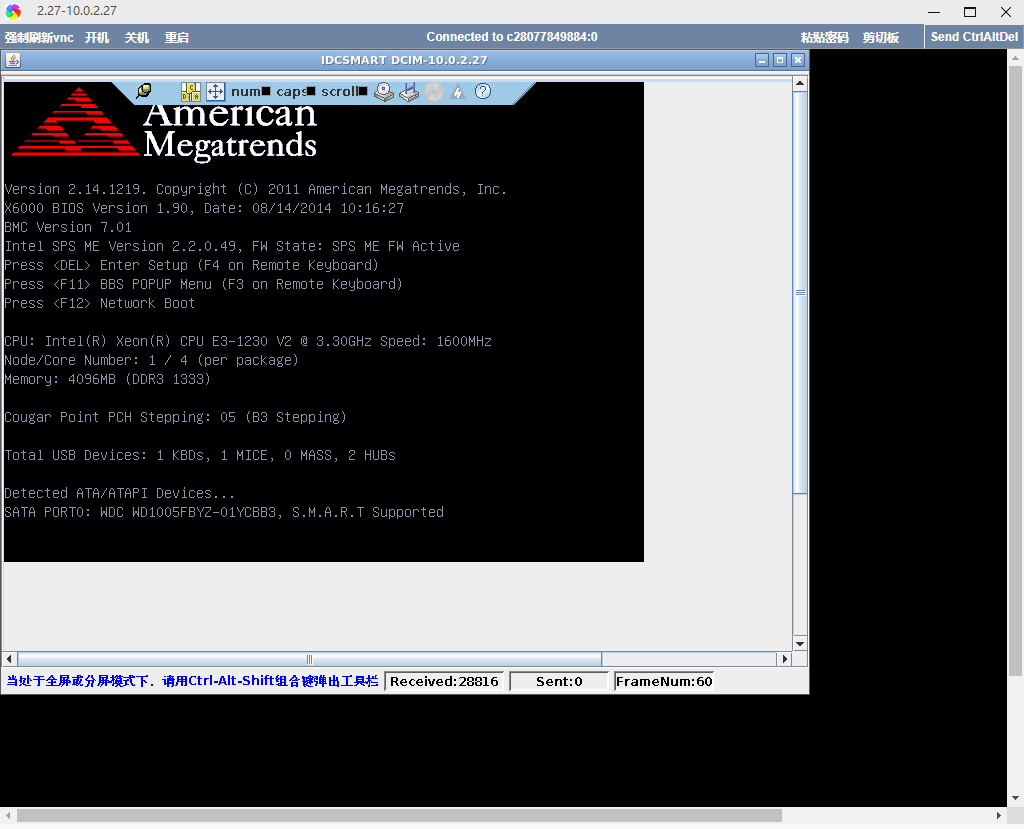Screen dimensions: 1024x829
Task: Open the virtual floppy disk icon
Action: pos(408,92)
